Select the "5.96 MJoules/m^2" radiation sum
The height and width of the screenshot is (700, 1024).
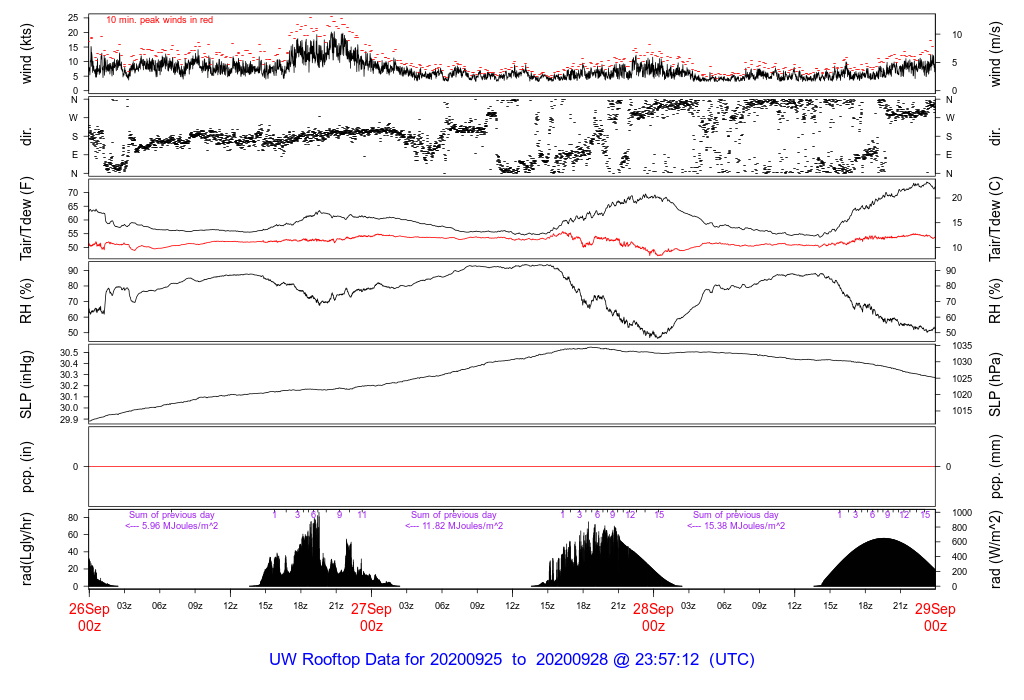pyautogui.click(x=180, y=526)
